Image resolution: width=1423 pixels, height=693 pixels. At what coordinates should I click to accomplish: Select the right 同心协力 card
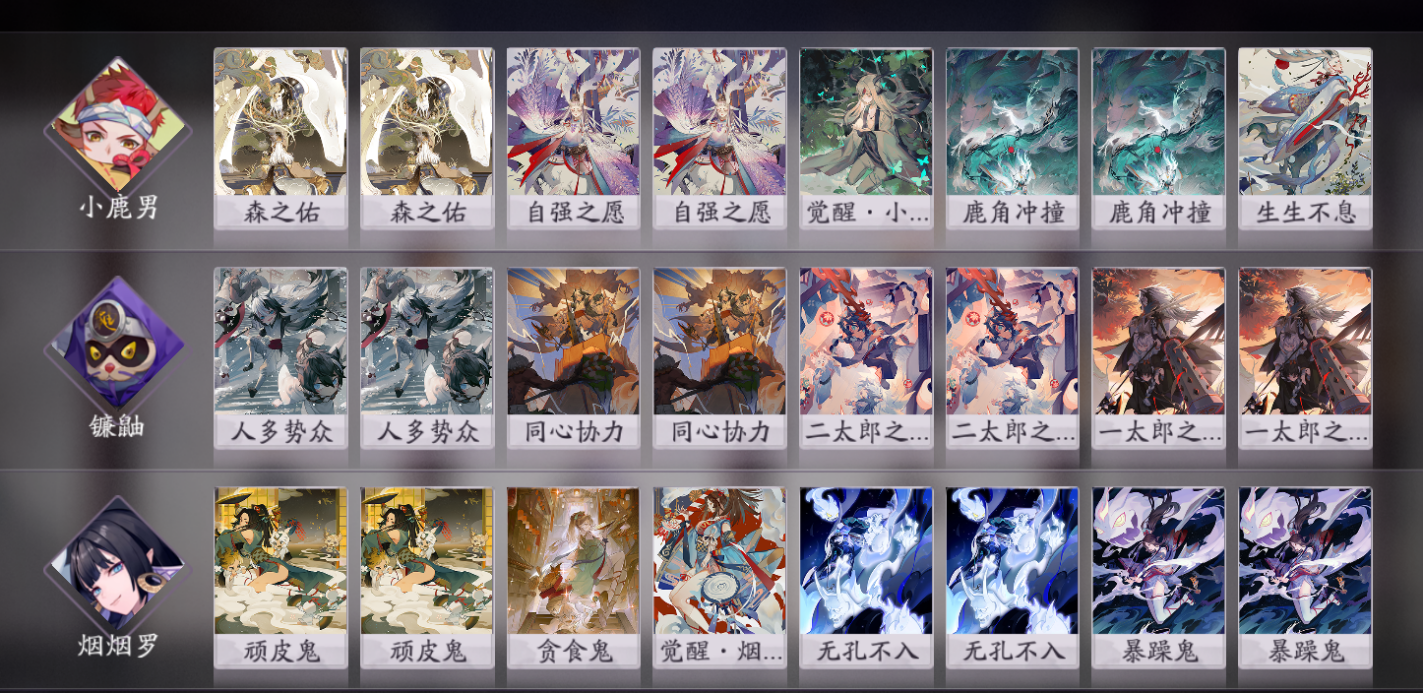(720, 358)
